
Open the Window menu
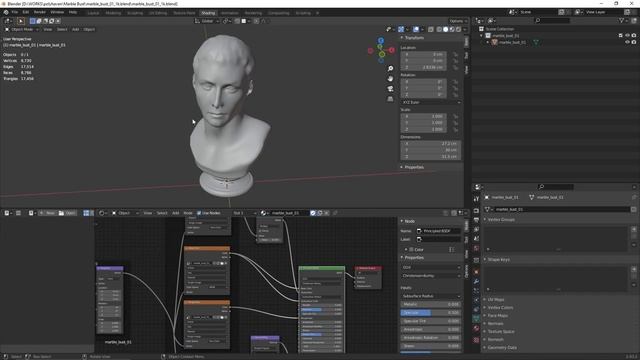point(57,12)
